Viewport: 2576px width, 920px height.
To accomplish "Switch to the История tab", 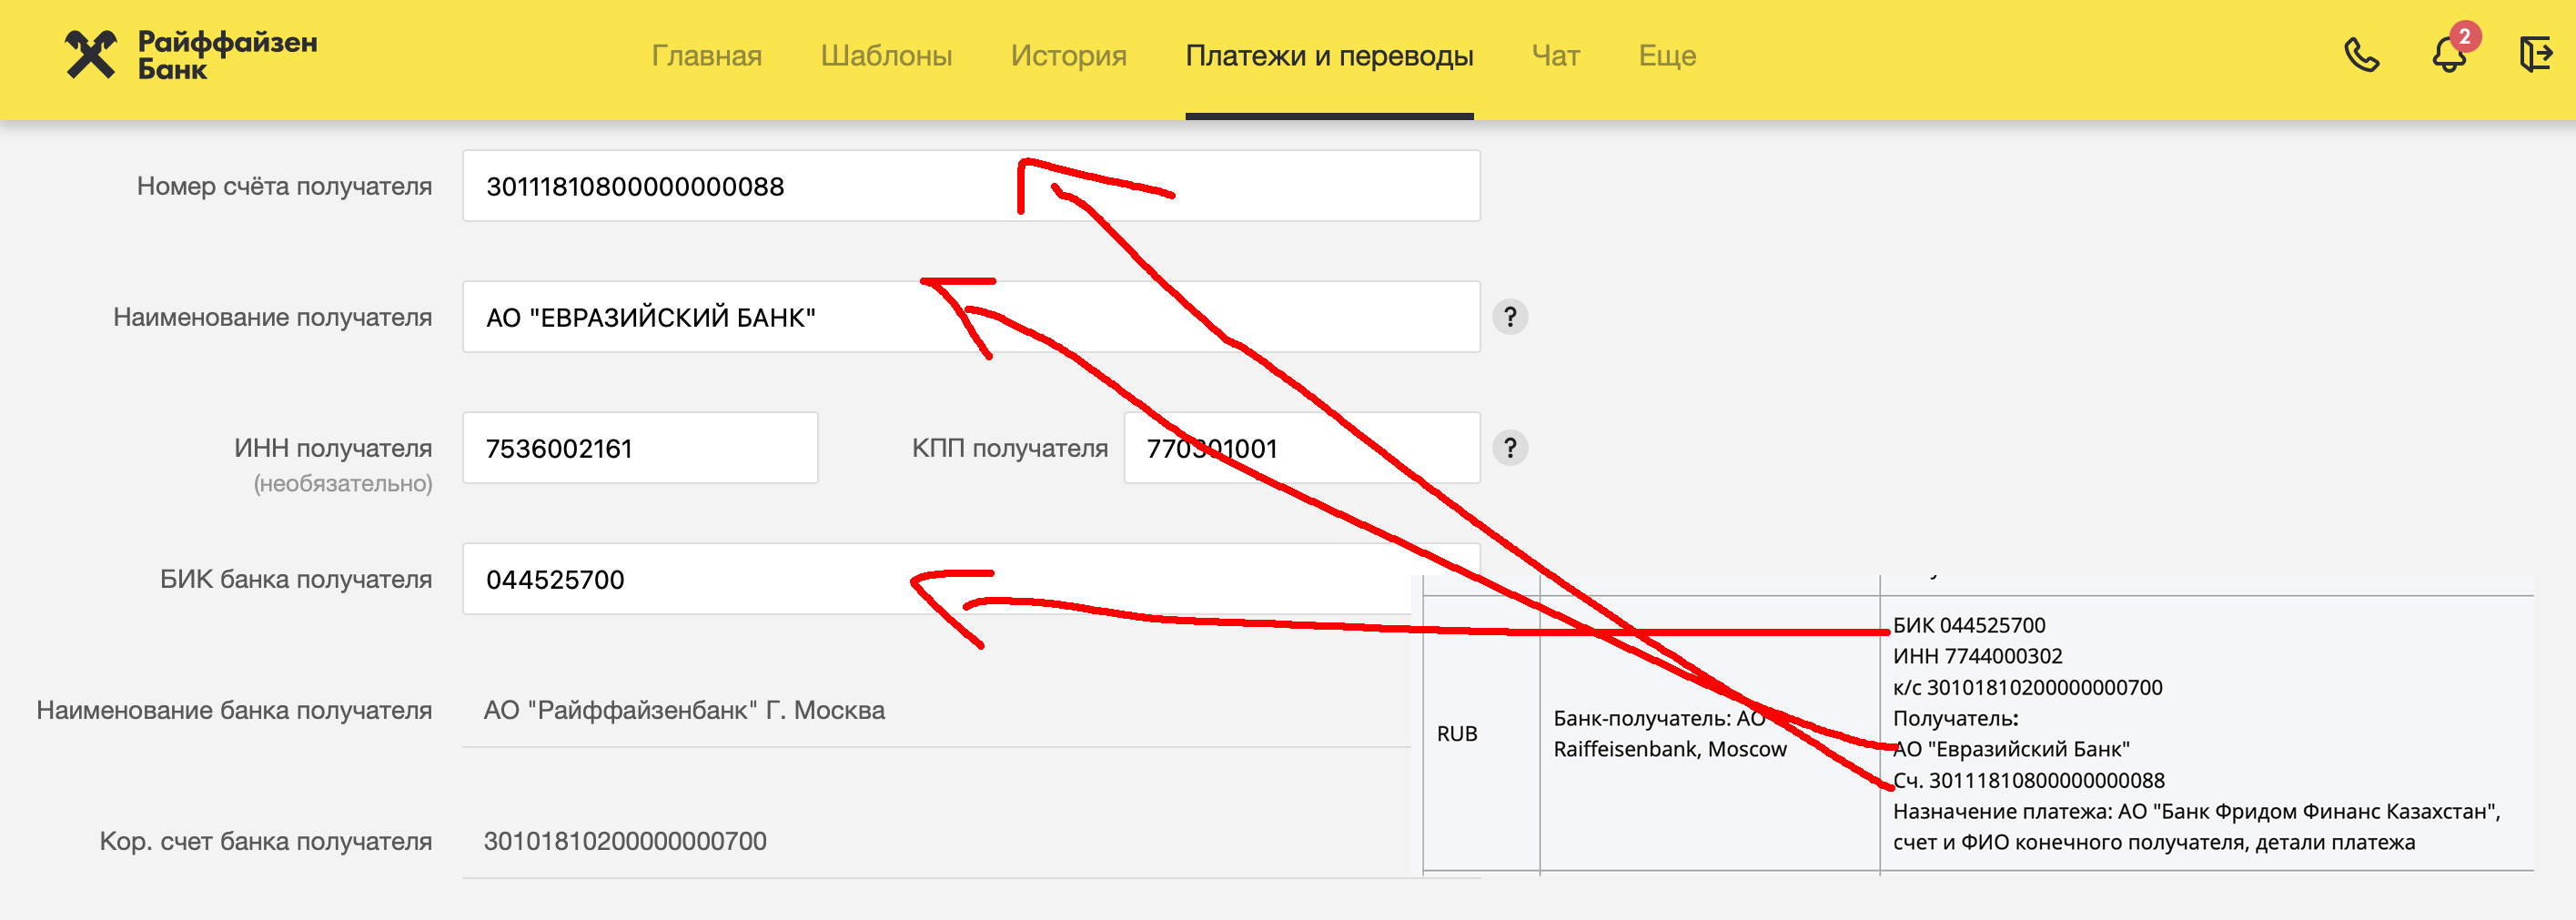I will coord(1068,56).
